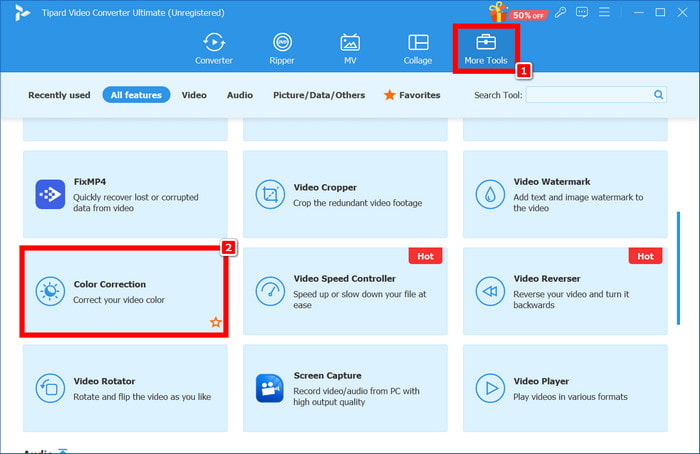Launch Color Correction tool title

point(110,284)
